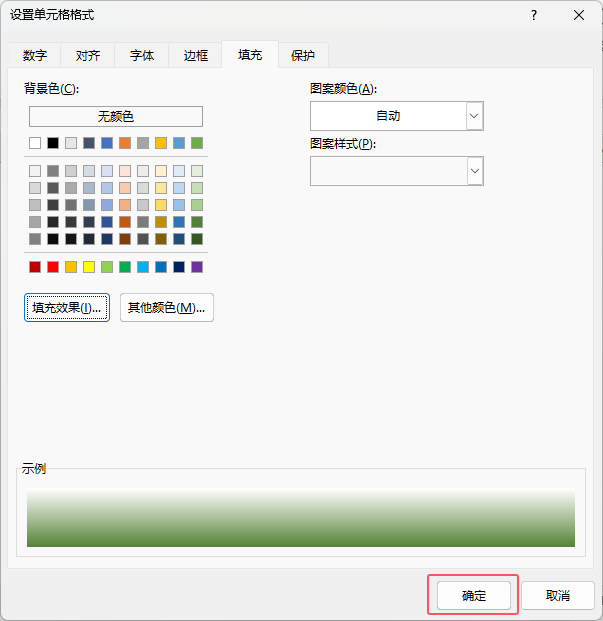603x621 pixels.
Task: Open the 边框 tab
Action: [196, 55]
